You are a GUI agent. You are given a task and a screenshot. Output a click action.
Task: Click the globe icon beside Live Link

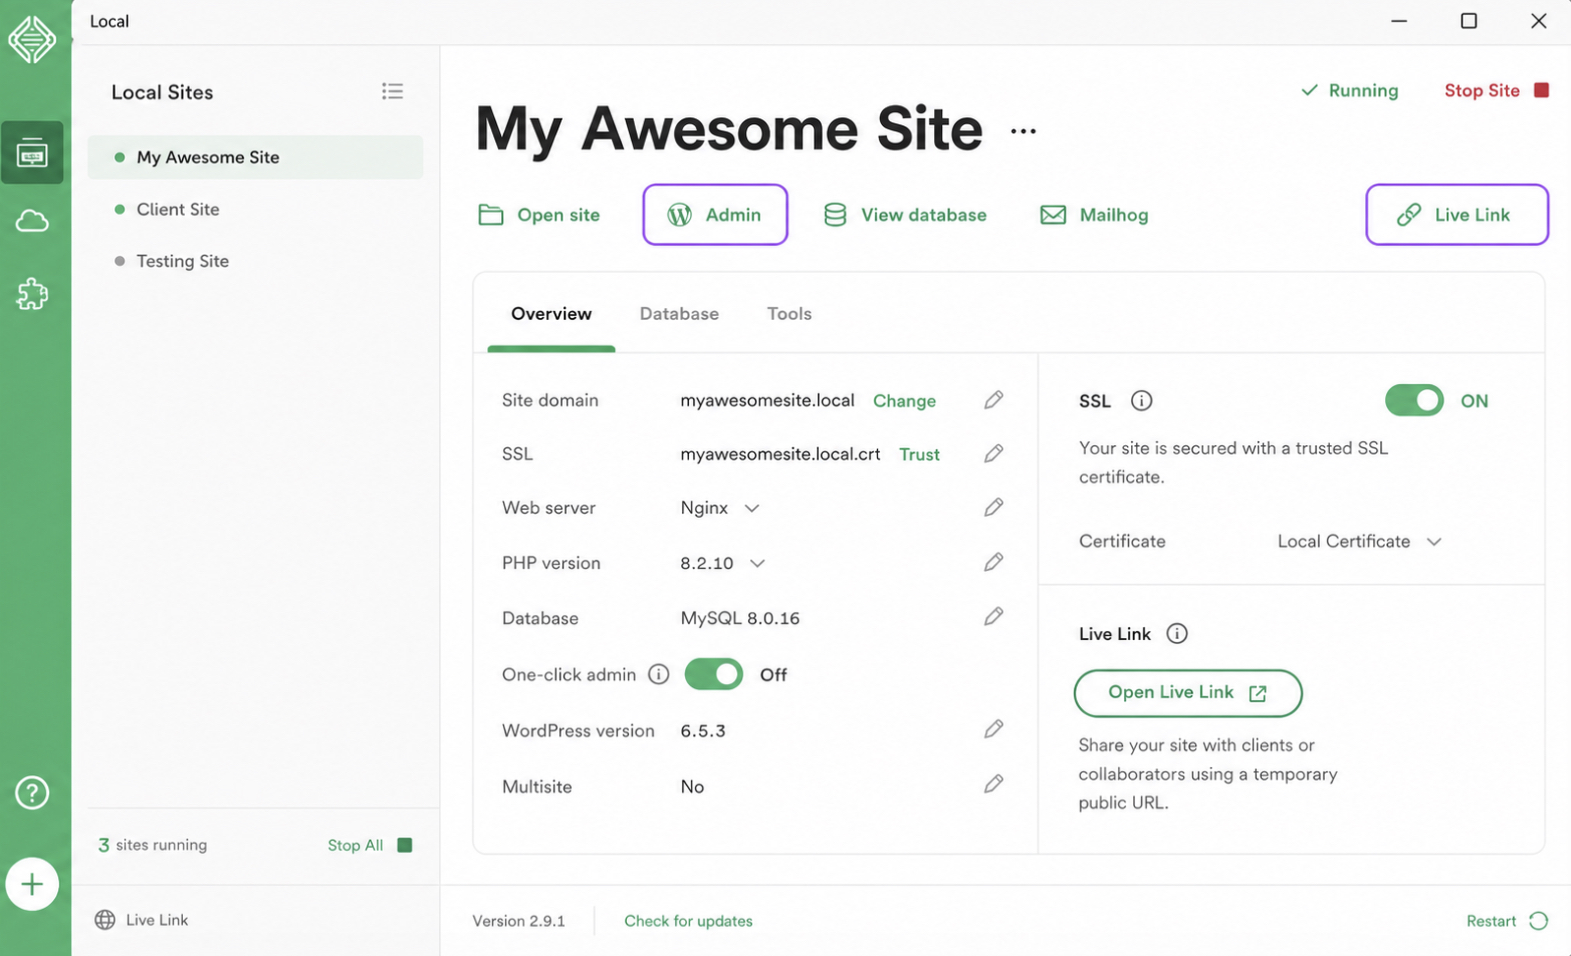pyautogui.click(x=105, y=920)
